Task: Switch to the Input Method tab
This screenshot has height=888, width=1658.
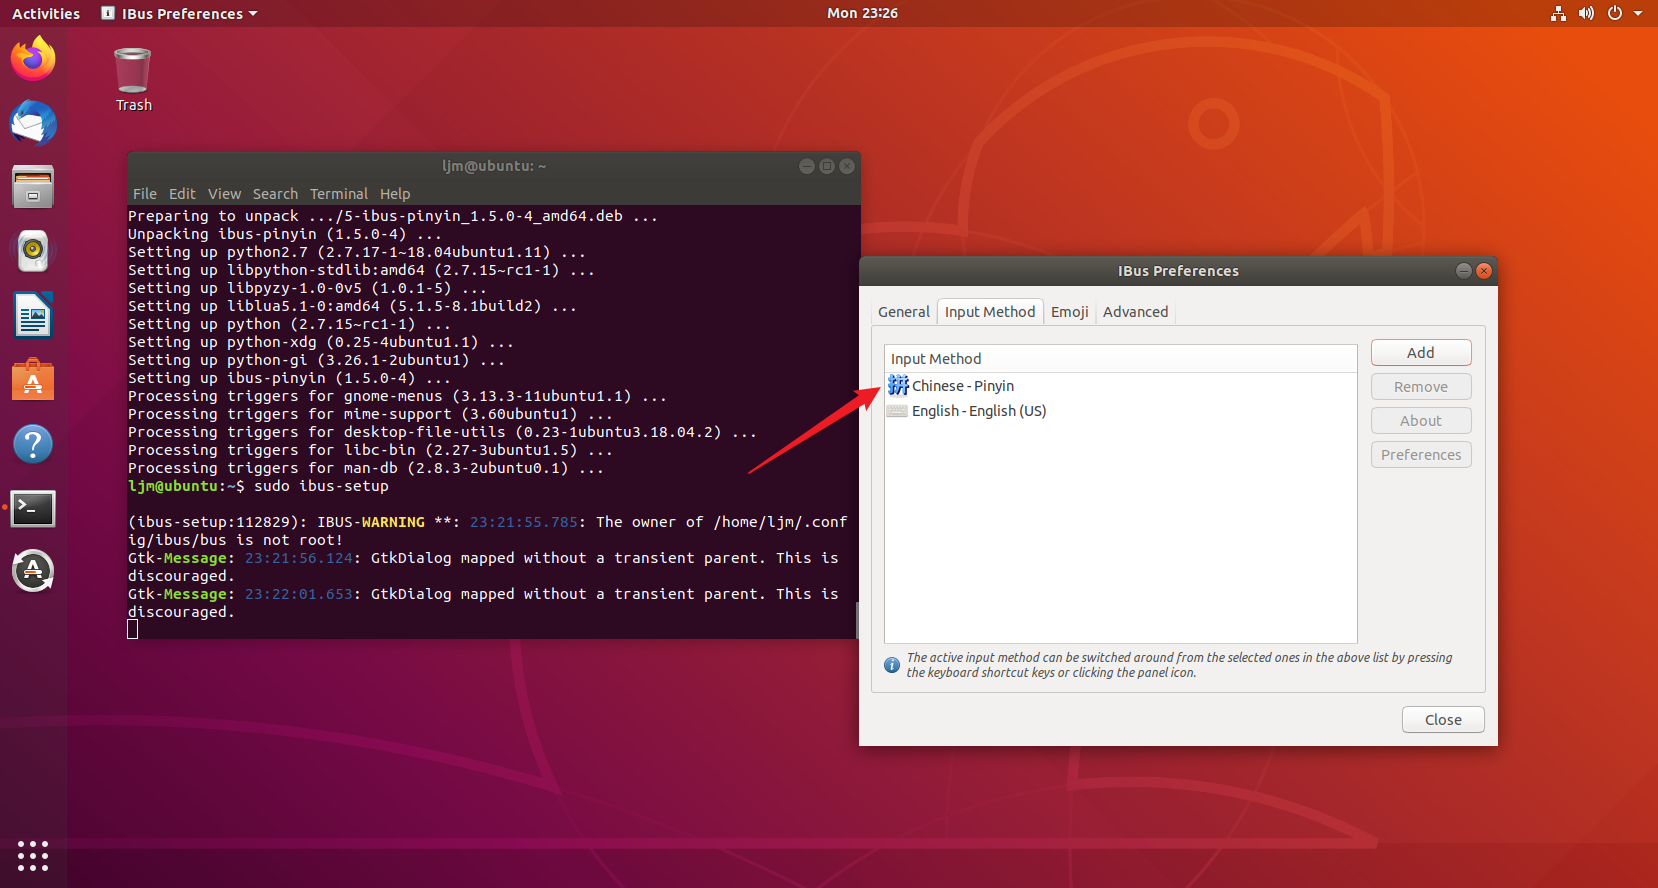Action: [990, 312]
